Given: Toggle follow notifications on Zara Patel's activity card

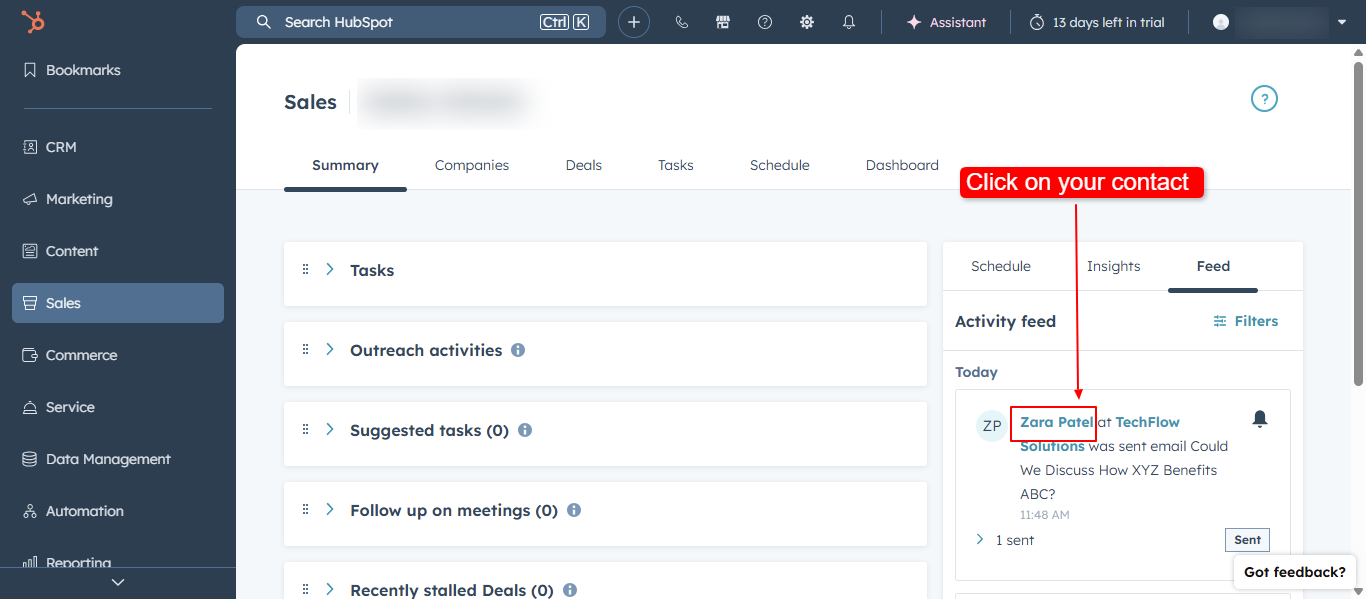Looking at the screenshot, I should point(1260,418).
